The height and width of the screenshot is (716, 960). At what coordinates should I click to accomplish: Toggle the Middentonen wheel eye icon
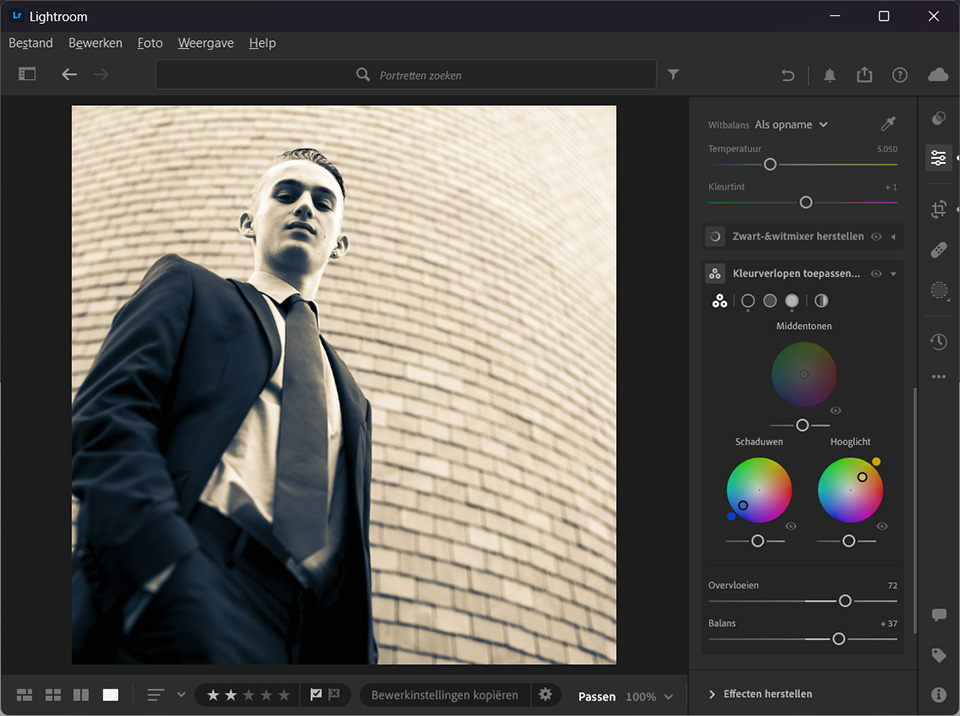click(836, 410)
